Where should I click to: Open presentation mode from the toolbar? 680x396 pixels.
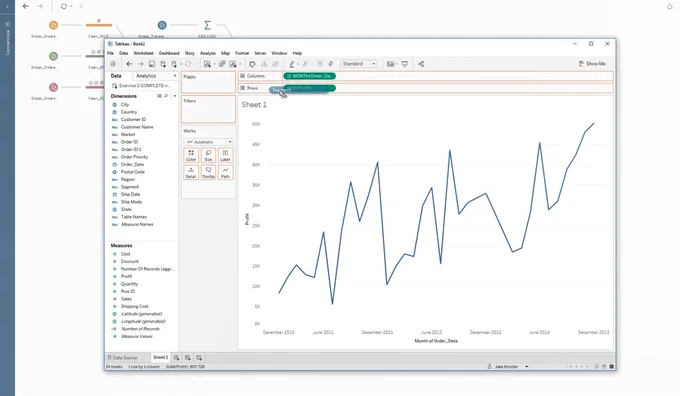tap(405, 64)
